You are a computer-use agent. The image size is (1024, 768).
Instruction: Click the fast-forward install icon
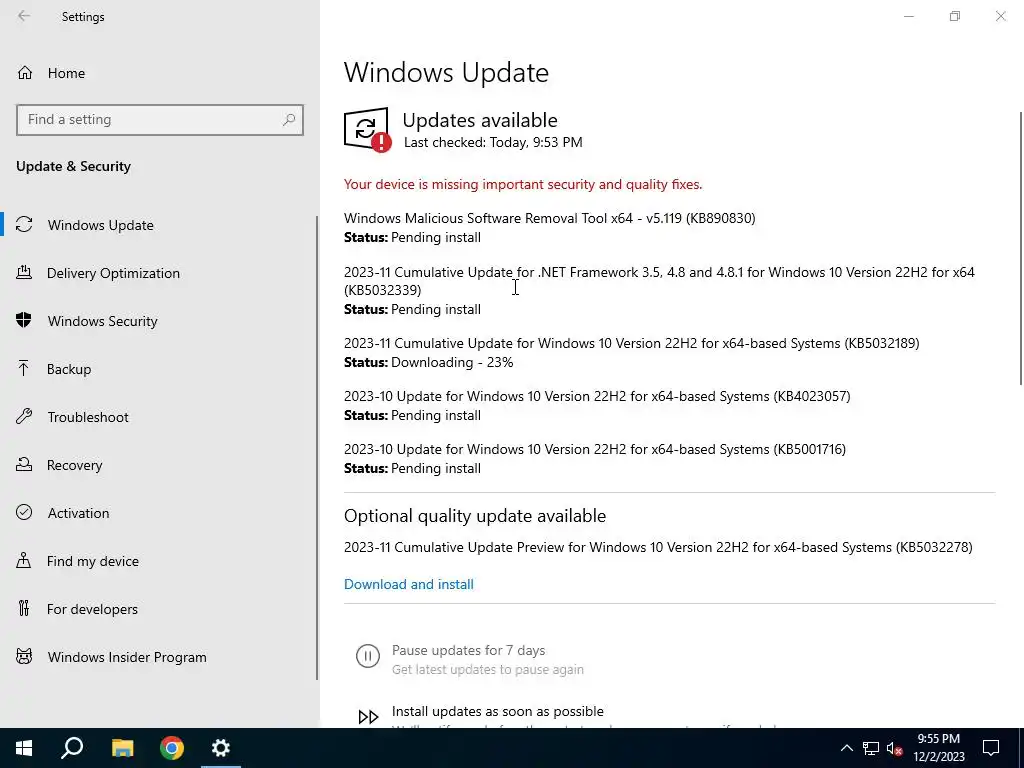(368, 717)
